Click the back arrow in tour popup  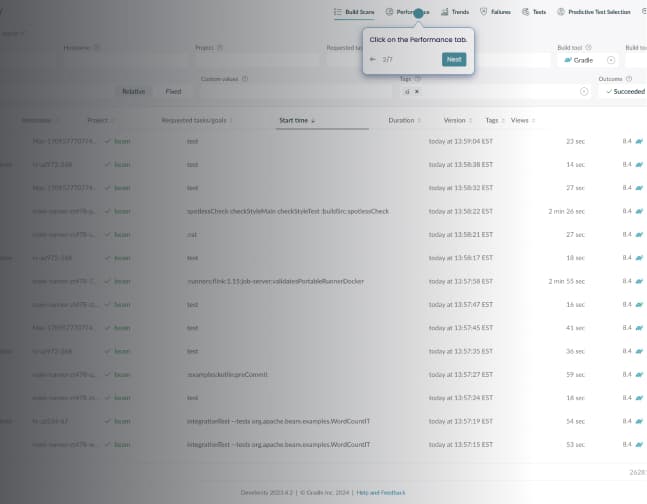(x=373, y=59)
